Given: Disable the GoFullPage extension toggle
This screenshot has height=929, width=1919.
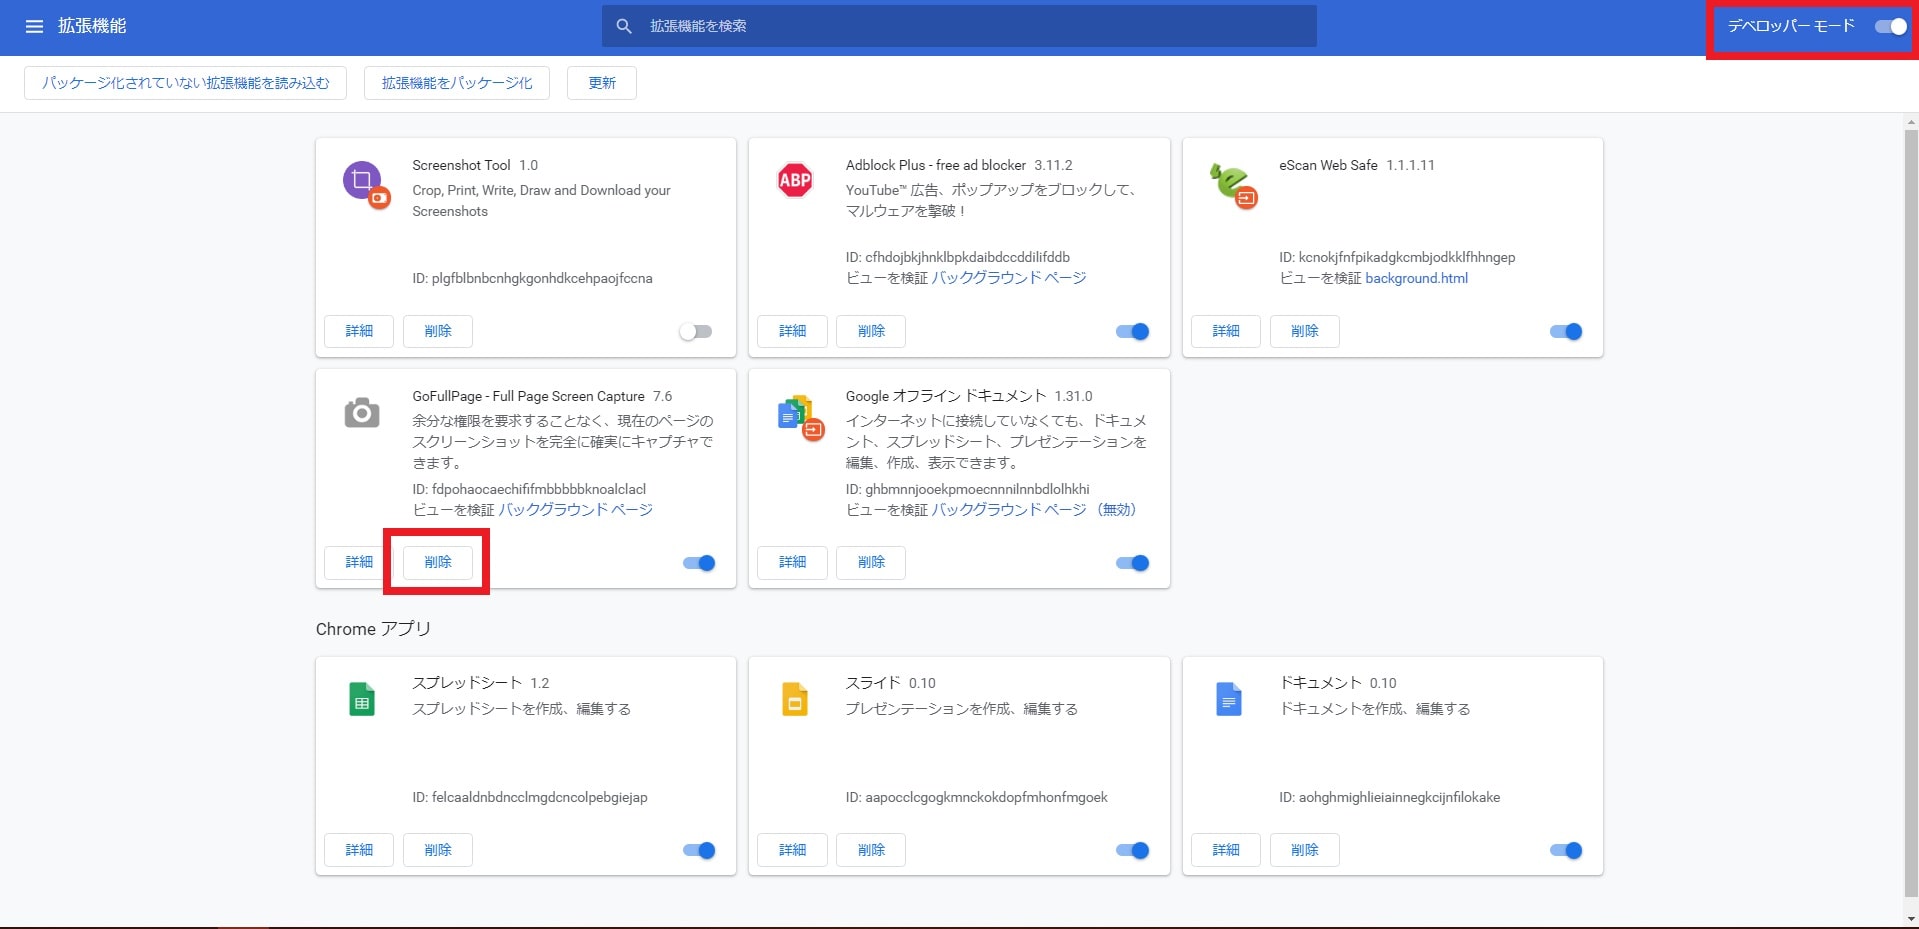Looking at the screenshot, I should point(699,563).
